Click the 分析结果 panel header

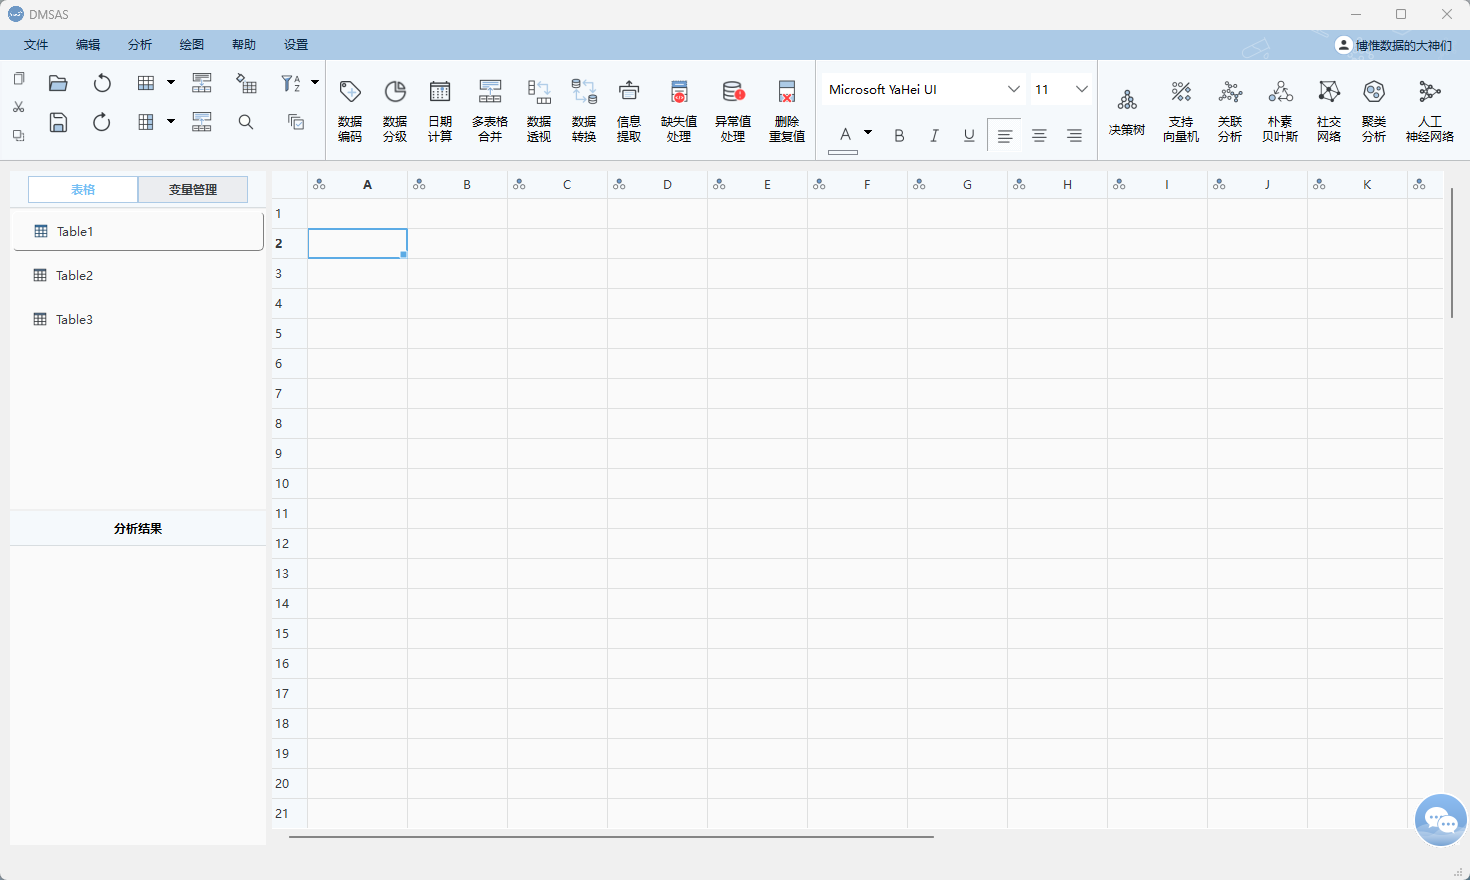coord(138,528)
